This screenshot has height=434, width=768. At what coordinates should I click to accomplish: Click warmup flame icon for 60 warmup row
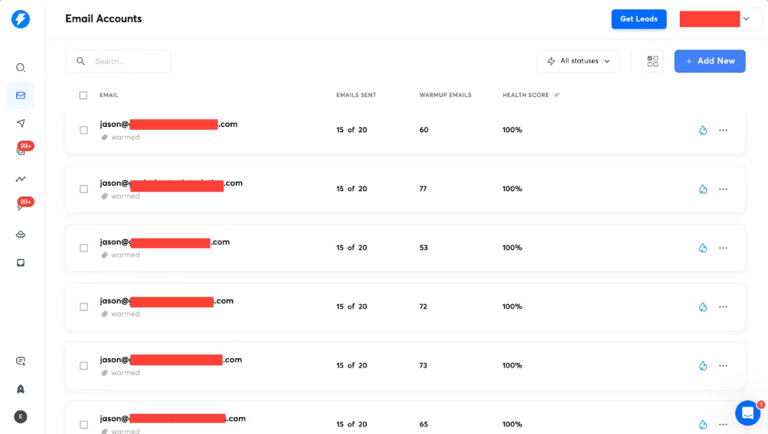[703, 130]
